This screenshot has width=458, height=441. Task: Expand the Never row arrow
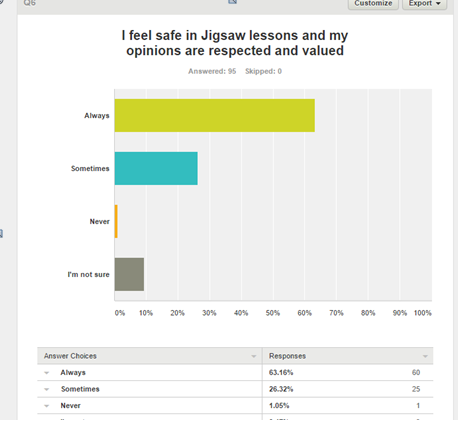[x=47, y=406]
